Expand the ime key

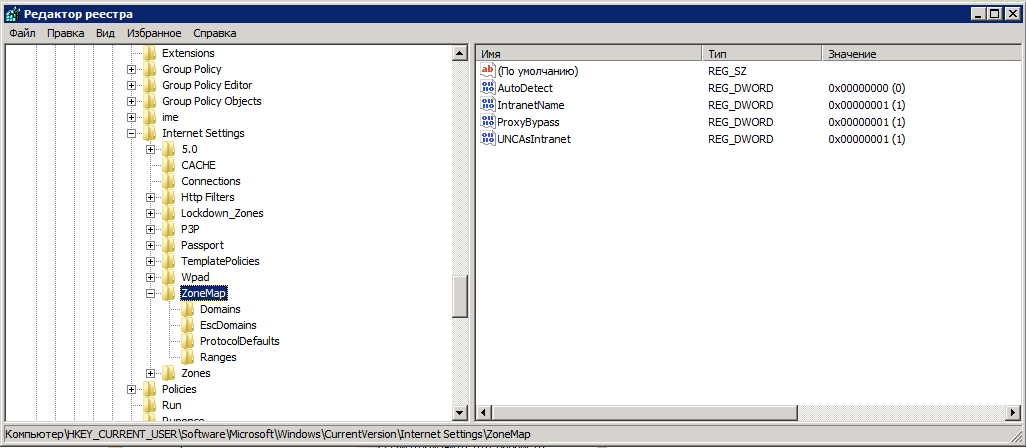tap(132, 118)
